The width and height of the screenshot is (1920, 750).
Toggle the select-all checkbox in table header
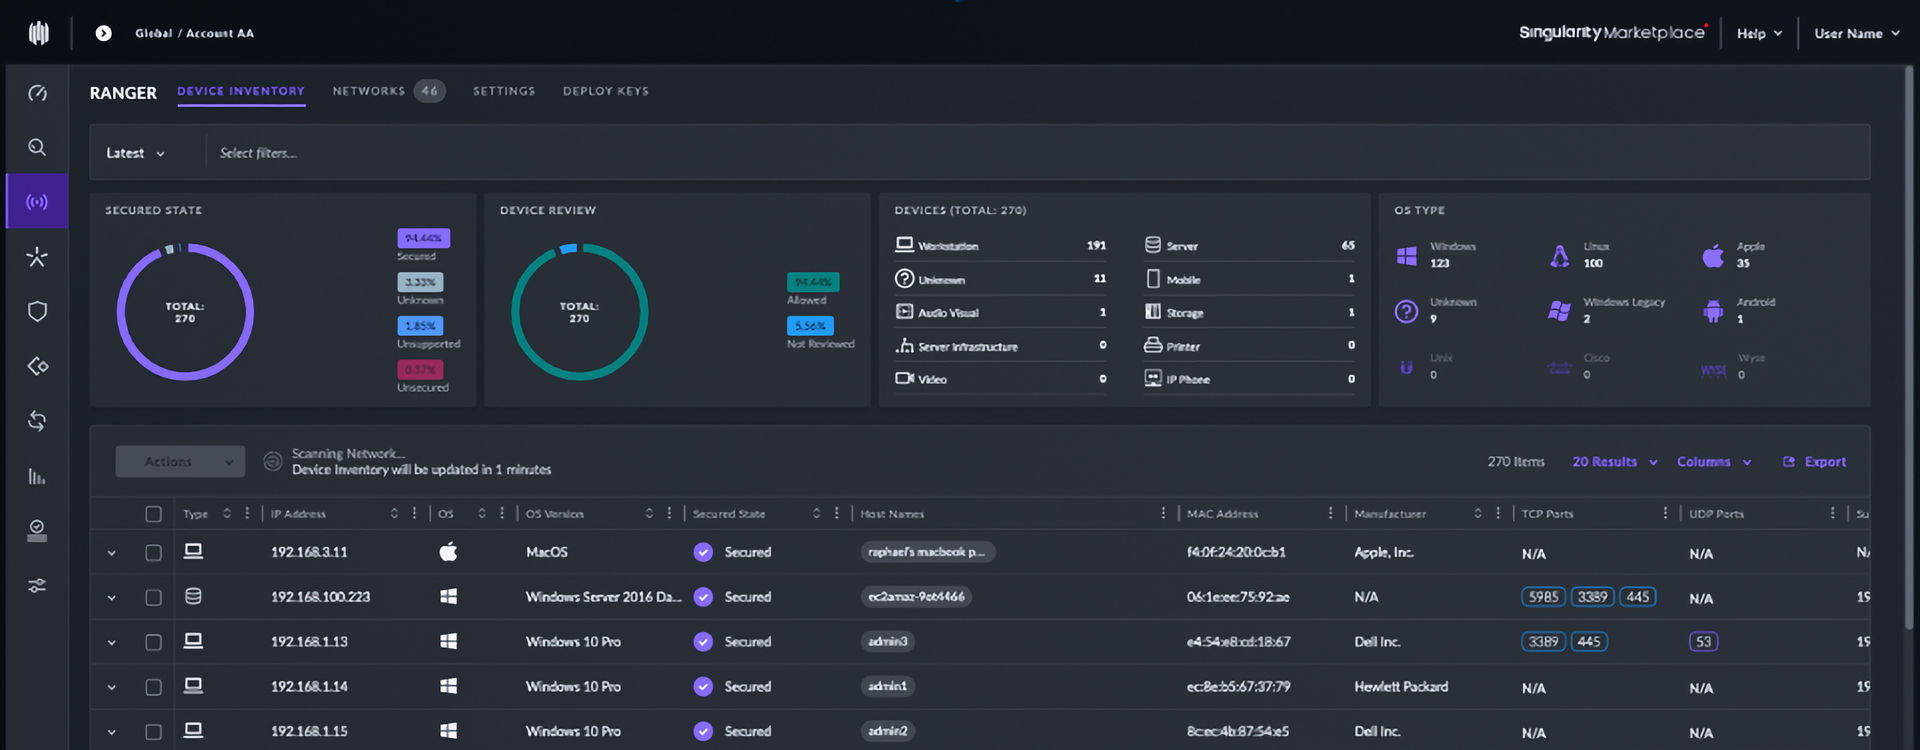[x=153, y=514]
